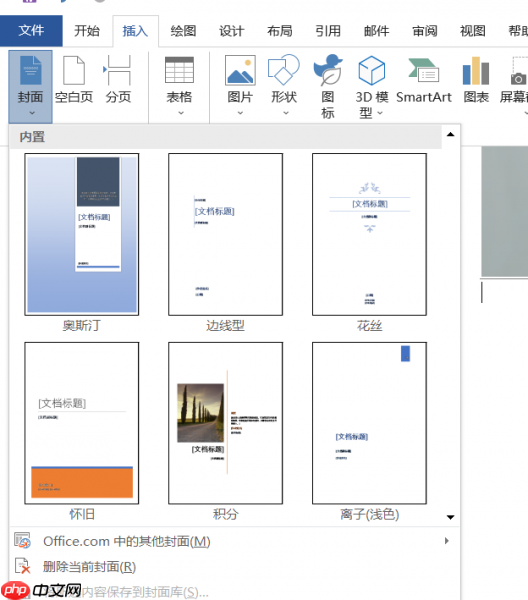Open the 邮件 tab
Viewport: 528px width, 600px height.
[x=376, y=31]
